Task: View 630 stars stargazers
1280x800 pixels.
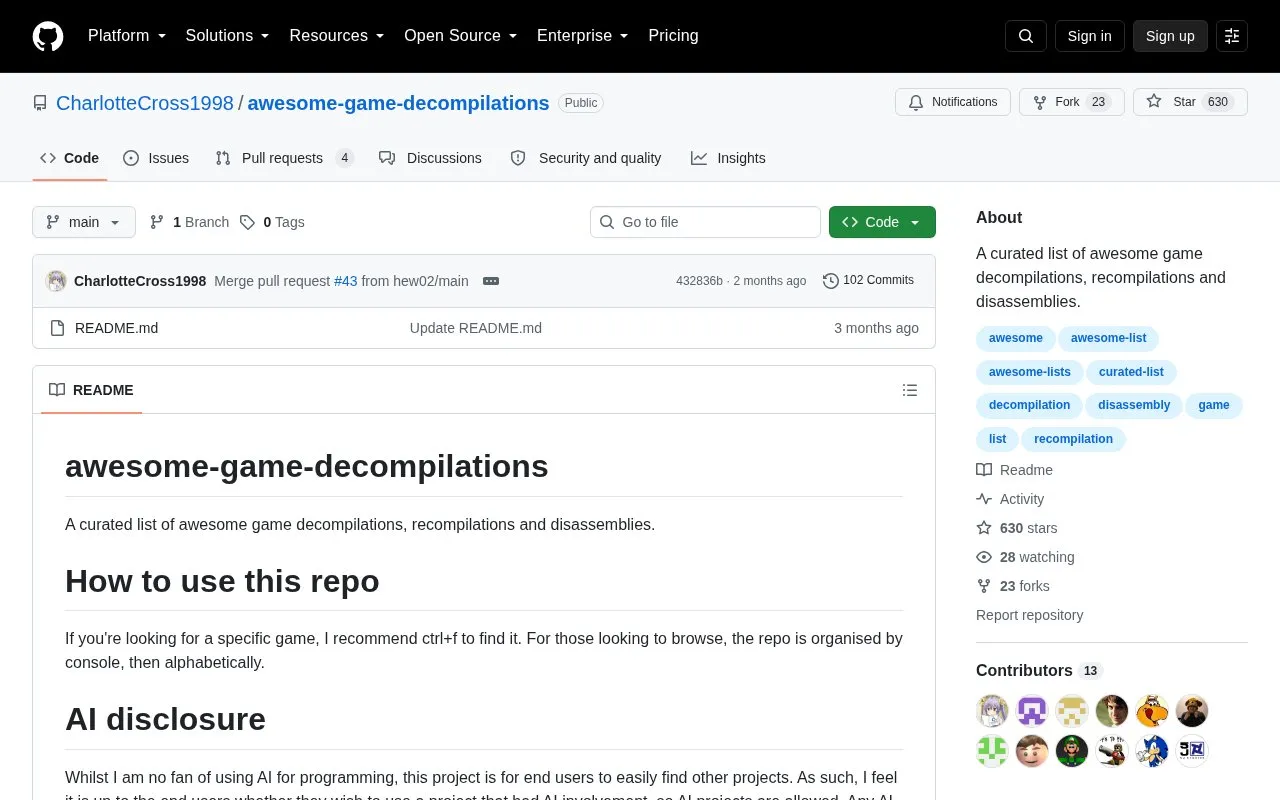Action: coord(1016,528)
